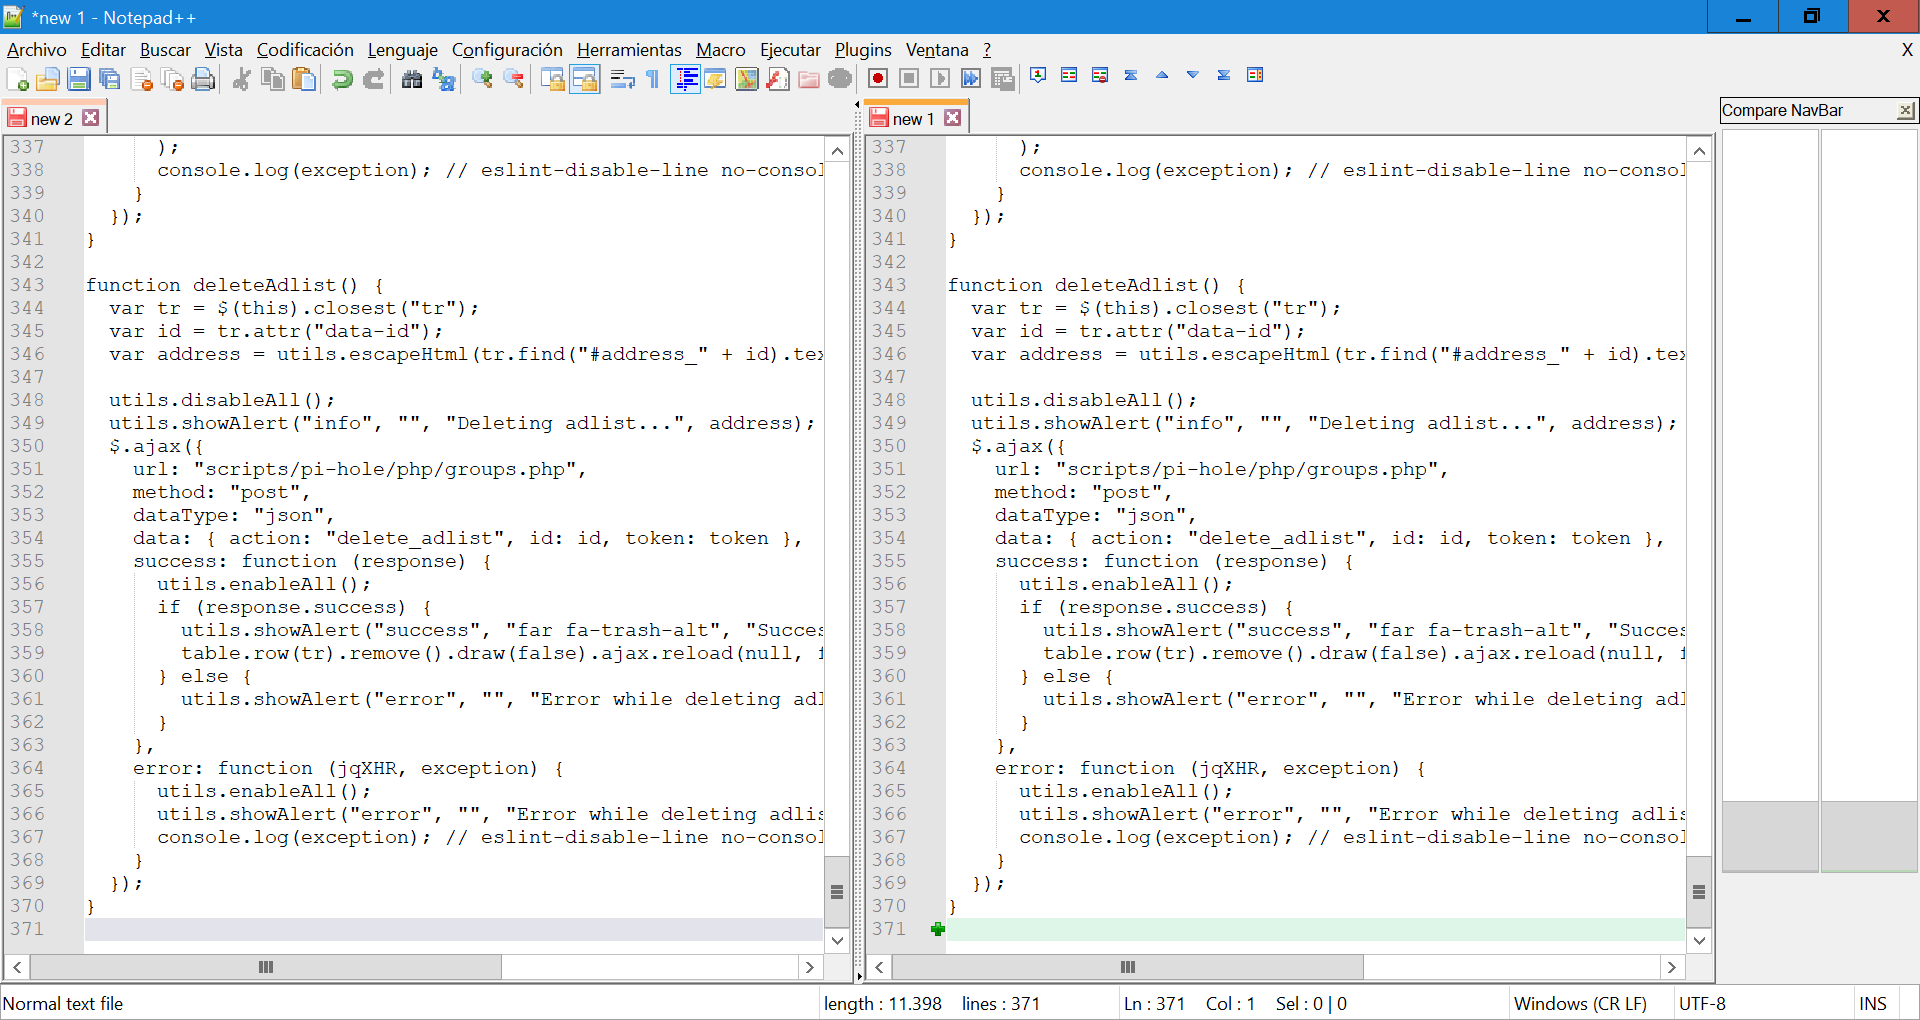Close the new 1 document tab

[x=954, y=116]
